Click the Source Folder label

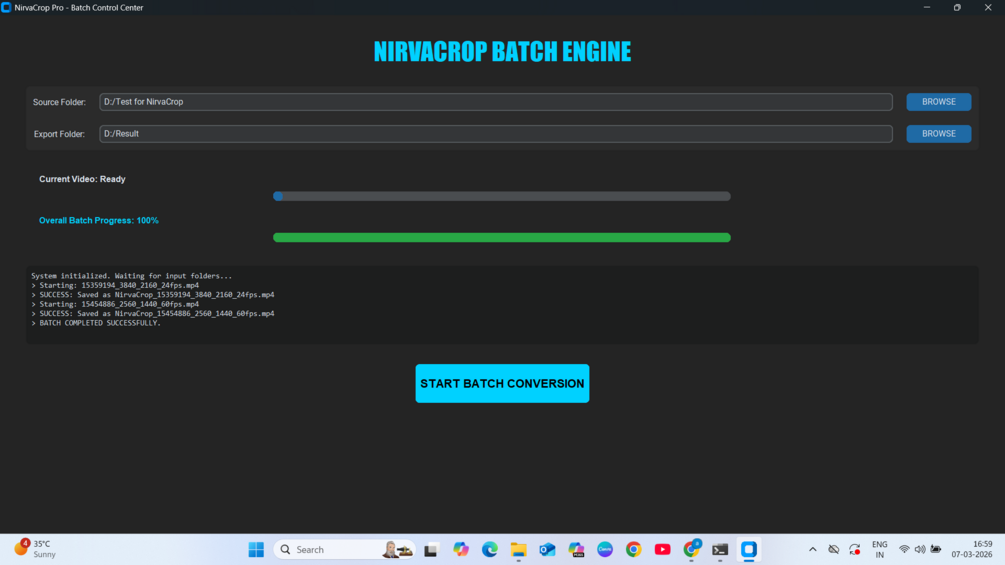coord(59,102)
